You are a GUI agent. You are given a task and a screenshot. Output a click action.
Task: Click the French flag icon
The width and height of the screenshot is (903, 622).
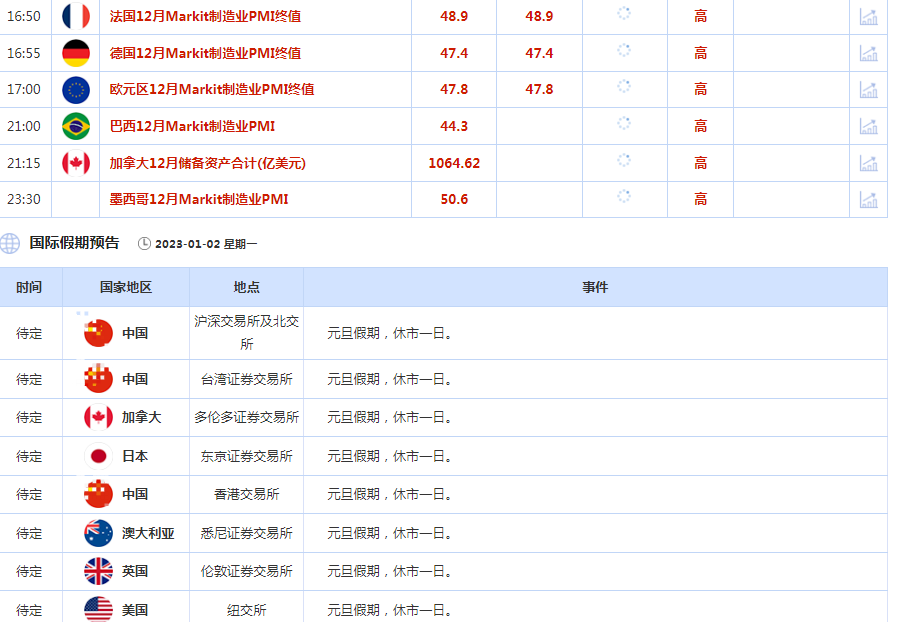(76, 16)
